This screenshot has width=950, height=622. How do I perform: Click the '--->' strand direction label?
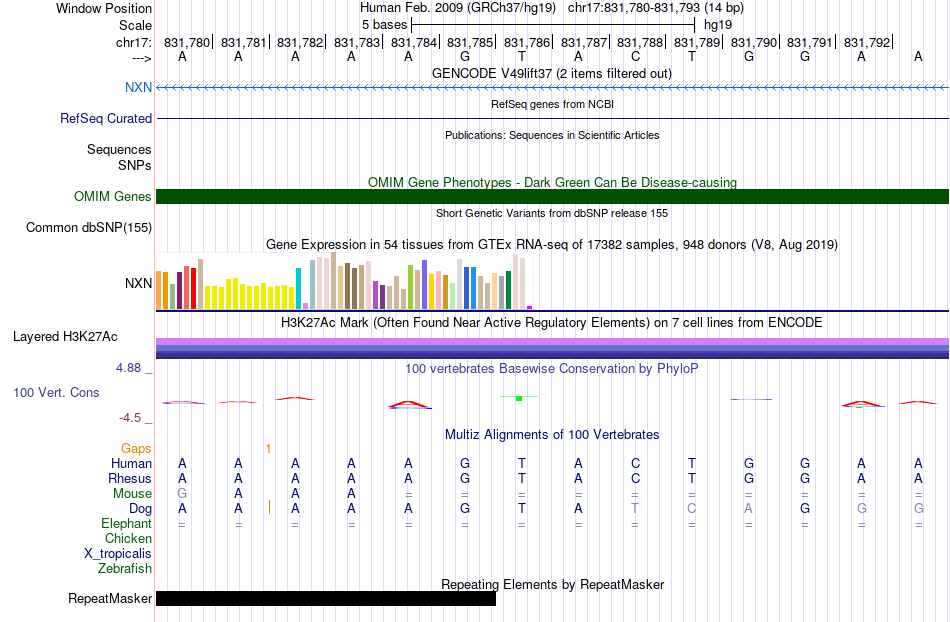(x=142, y=59)
